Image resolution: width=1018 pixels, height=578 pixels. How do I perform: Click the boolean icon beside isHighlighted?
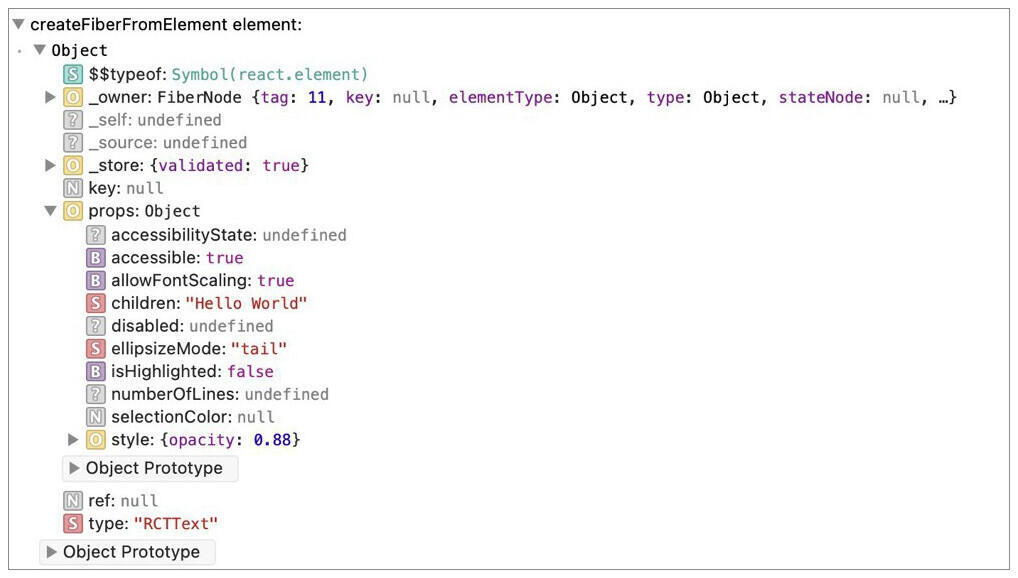pyautogui.click(x=96, y=372)
